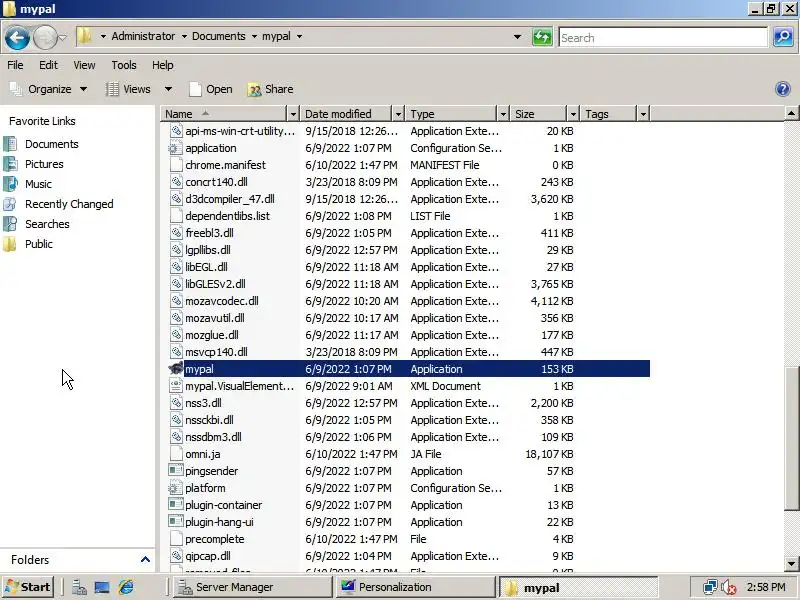
Task: Click the mypal.VisualElements XML document icon
Action: 176,386
